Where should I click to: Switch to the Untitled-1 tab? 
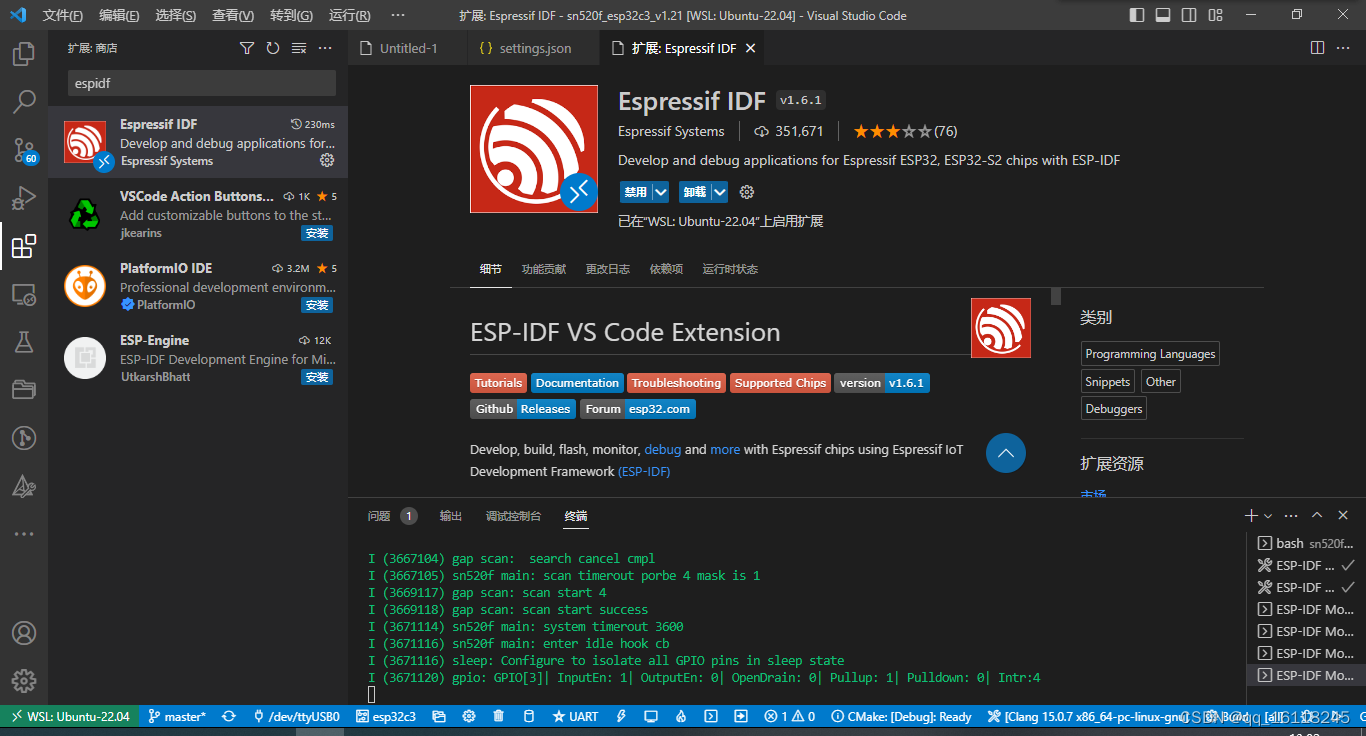[407, 48]
